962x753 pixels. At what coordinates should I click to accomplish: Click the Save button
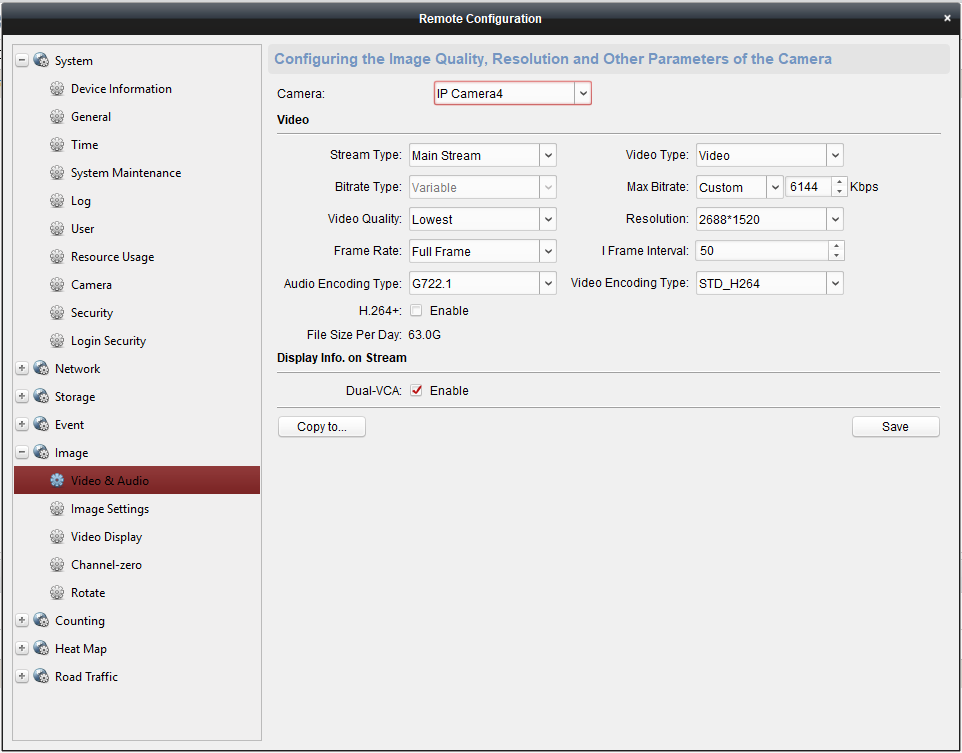tap(895, 427)
